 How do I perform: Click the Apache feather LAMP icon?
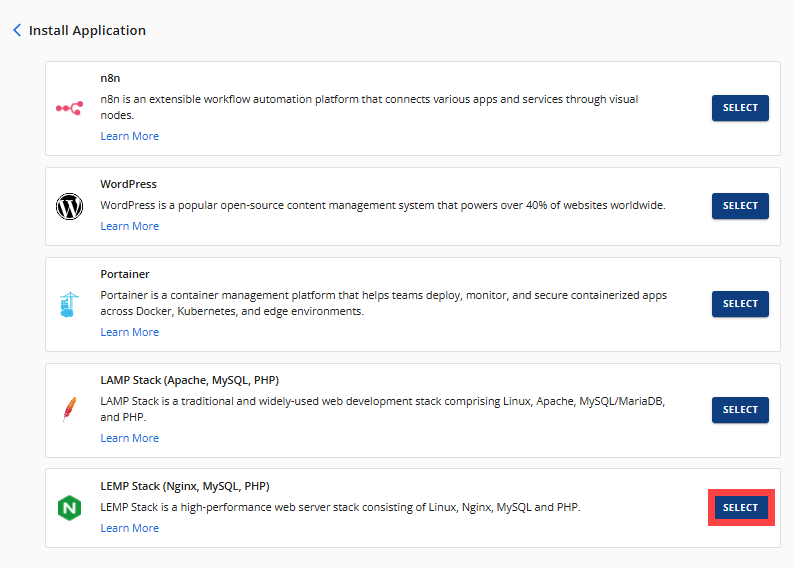point(69,410)
